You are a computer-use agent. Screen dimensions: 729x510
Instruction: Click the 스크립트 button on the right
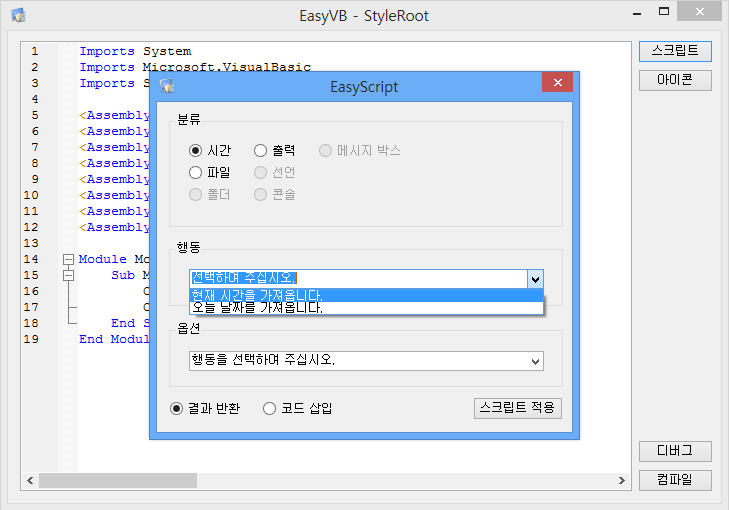tap(675, 51)
